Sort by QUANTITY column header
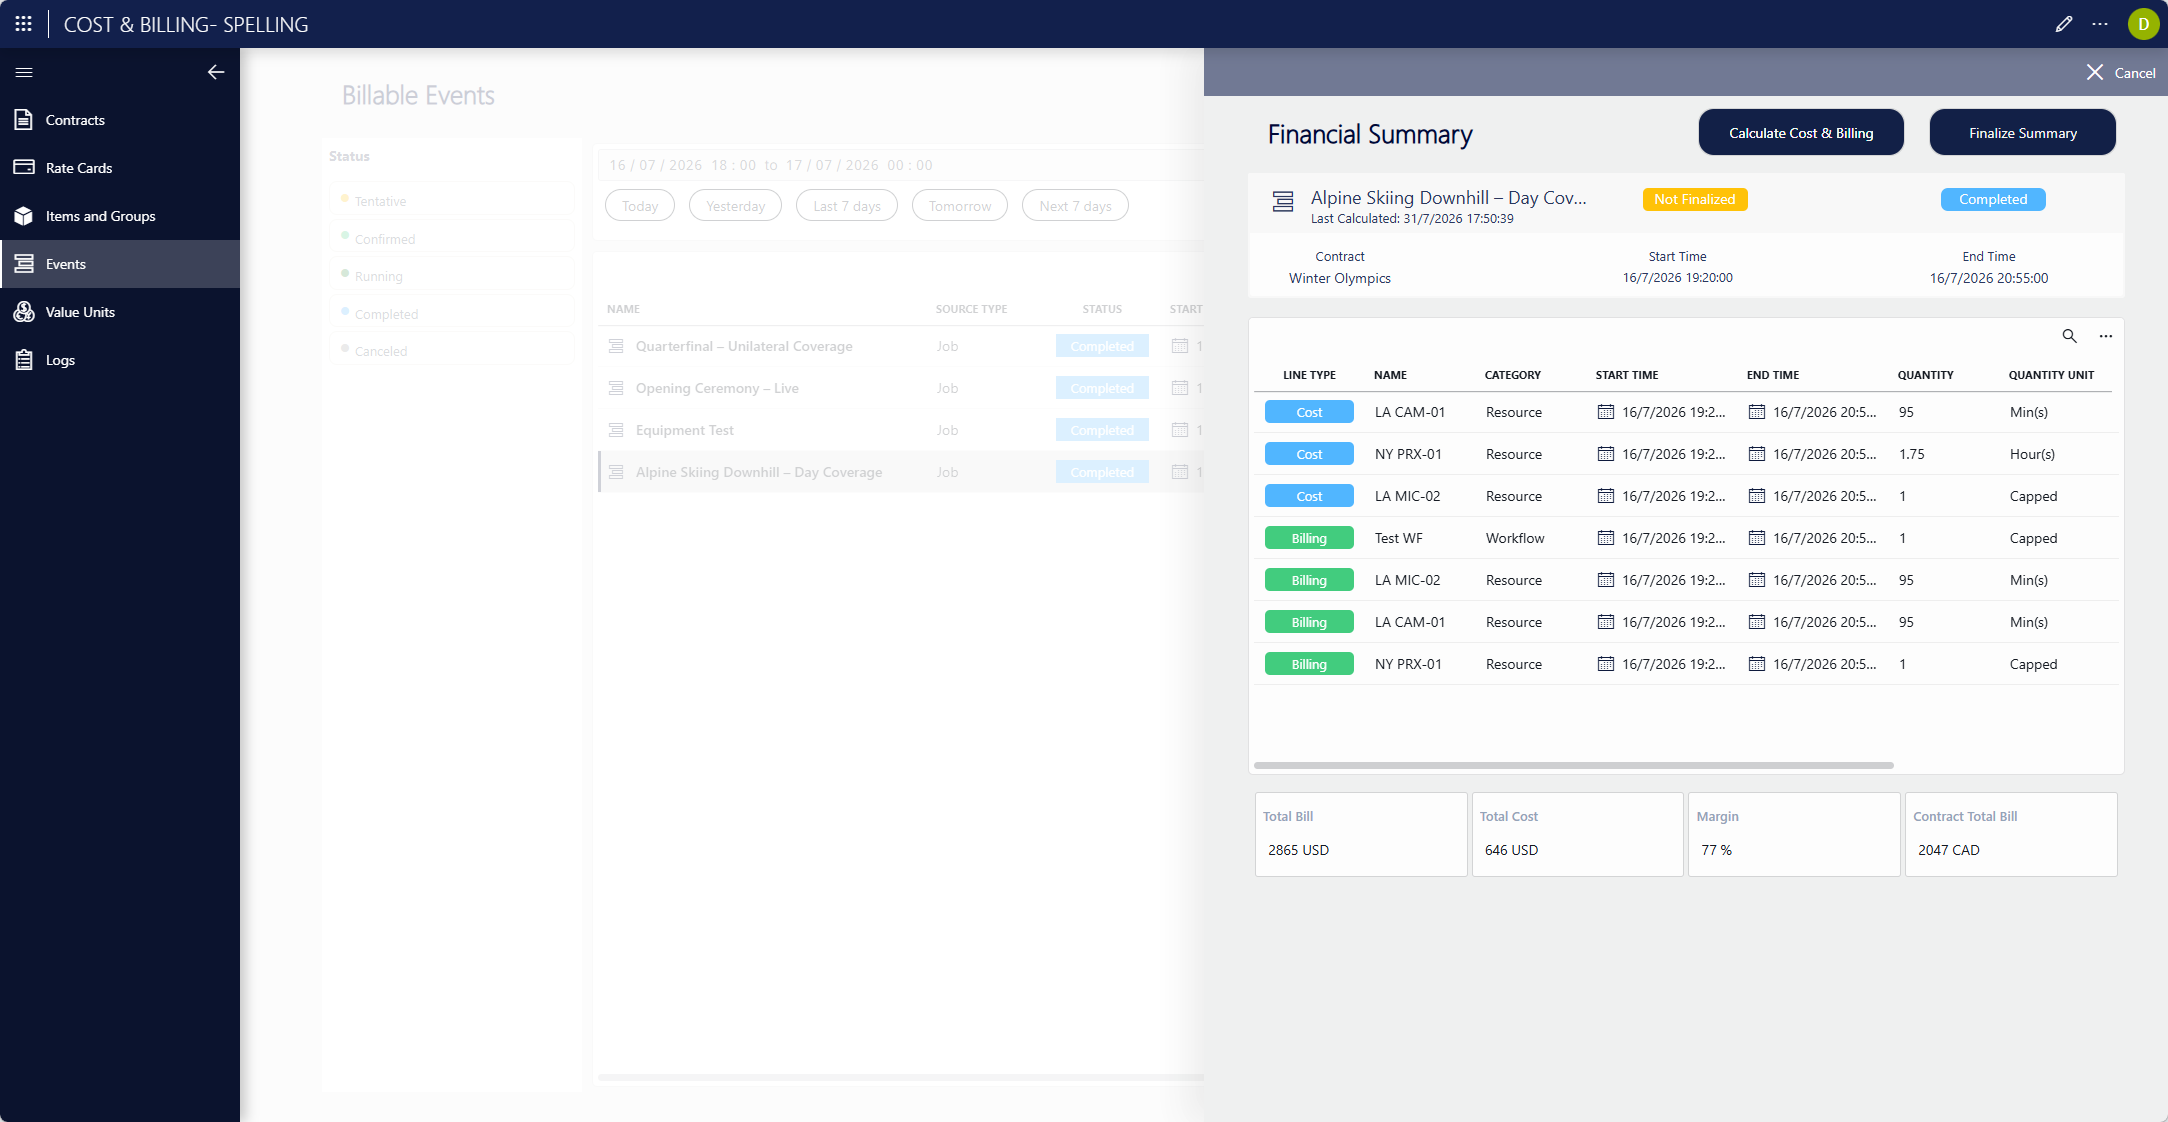 point(1925,375)
